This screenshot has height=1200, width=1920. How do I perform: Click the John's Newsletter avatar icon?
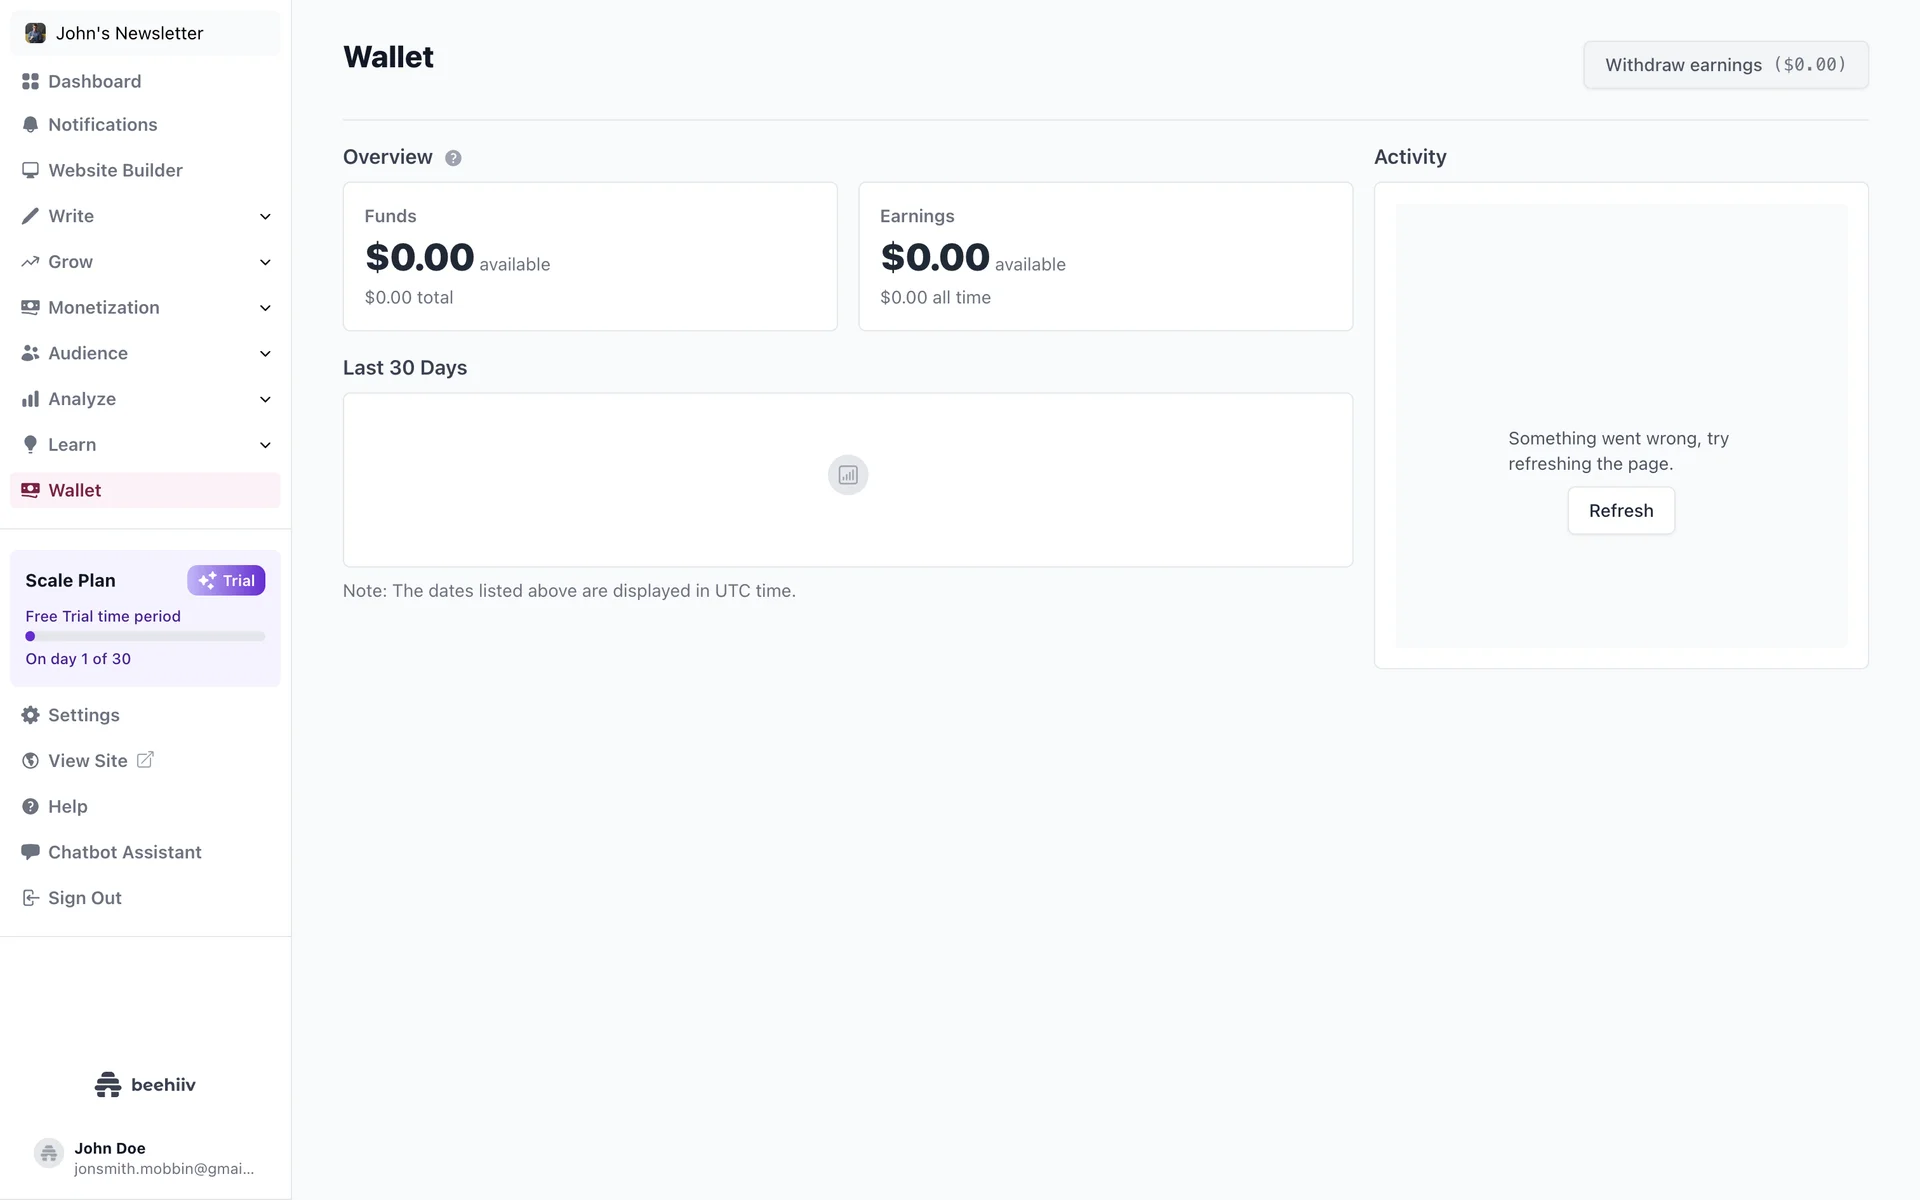[x=35, y=33]
